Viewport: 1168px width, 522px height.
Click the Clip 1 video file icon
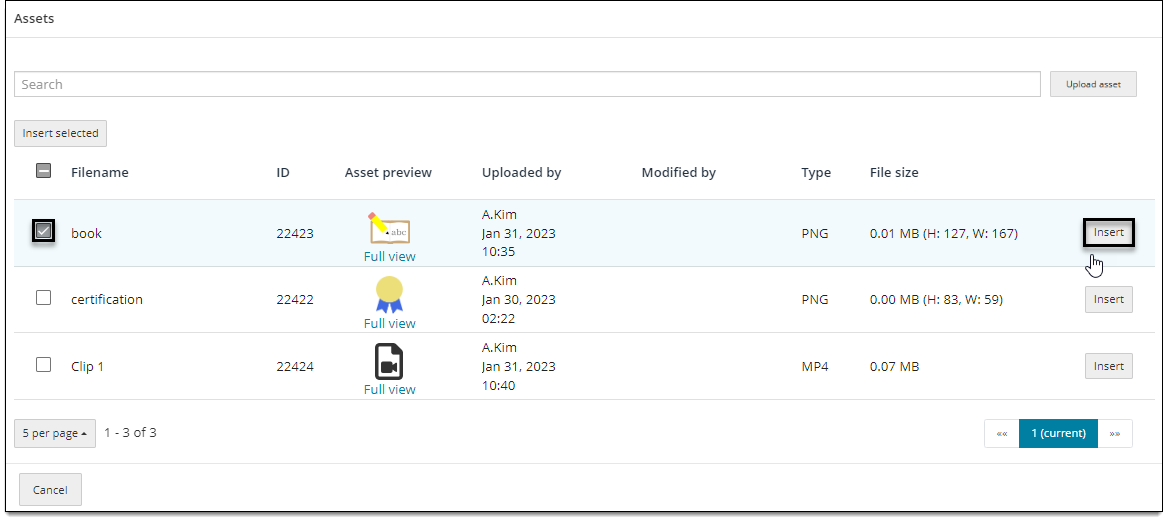click(x=388, y=361)
